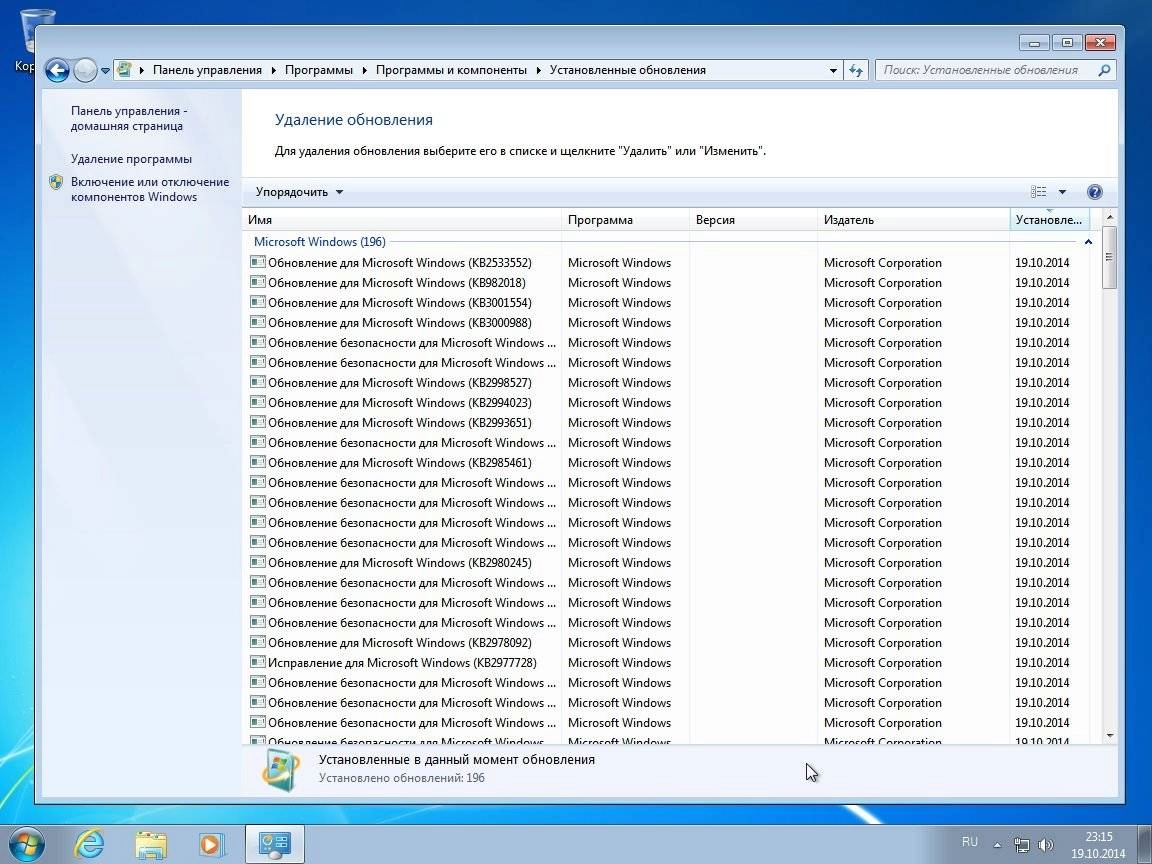Screen dimensions: 1152x864
Task: Open view options dropdown arrow
Action: (1062, 192)
